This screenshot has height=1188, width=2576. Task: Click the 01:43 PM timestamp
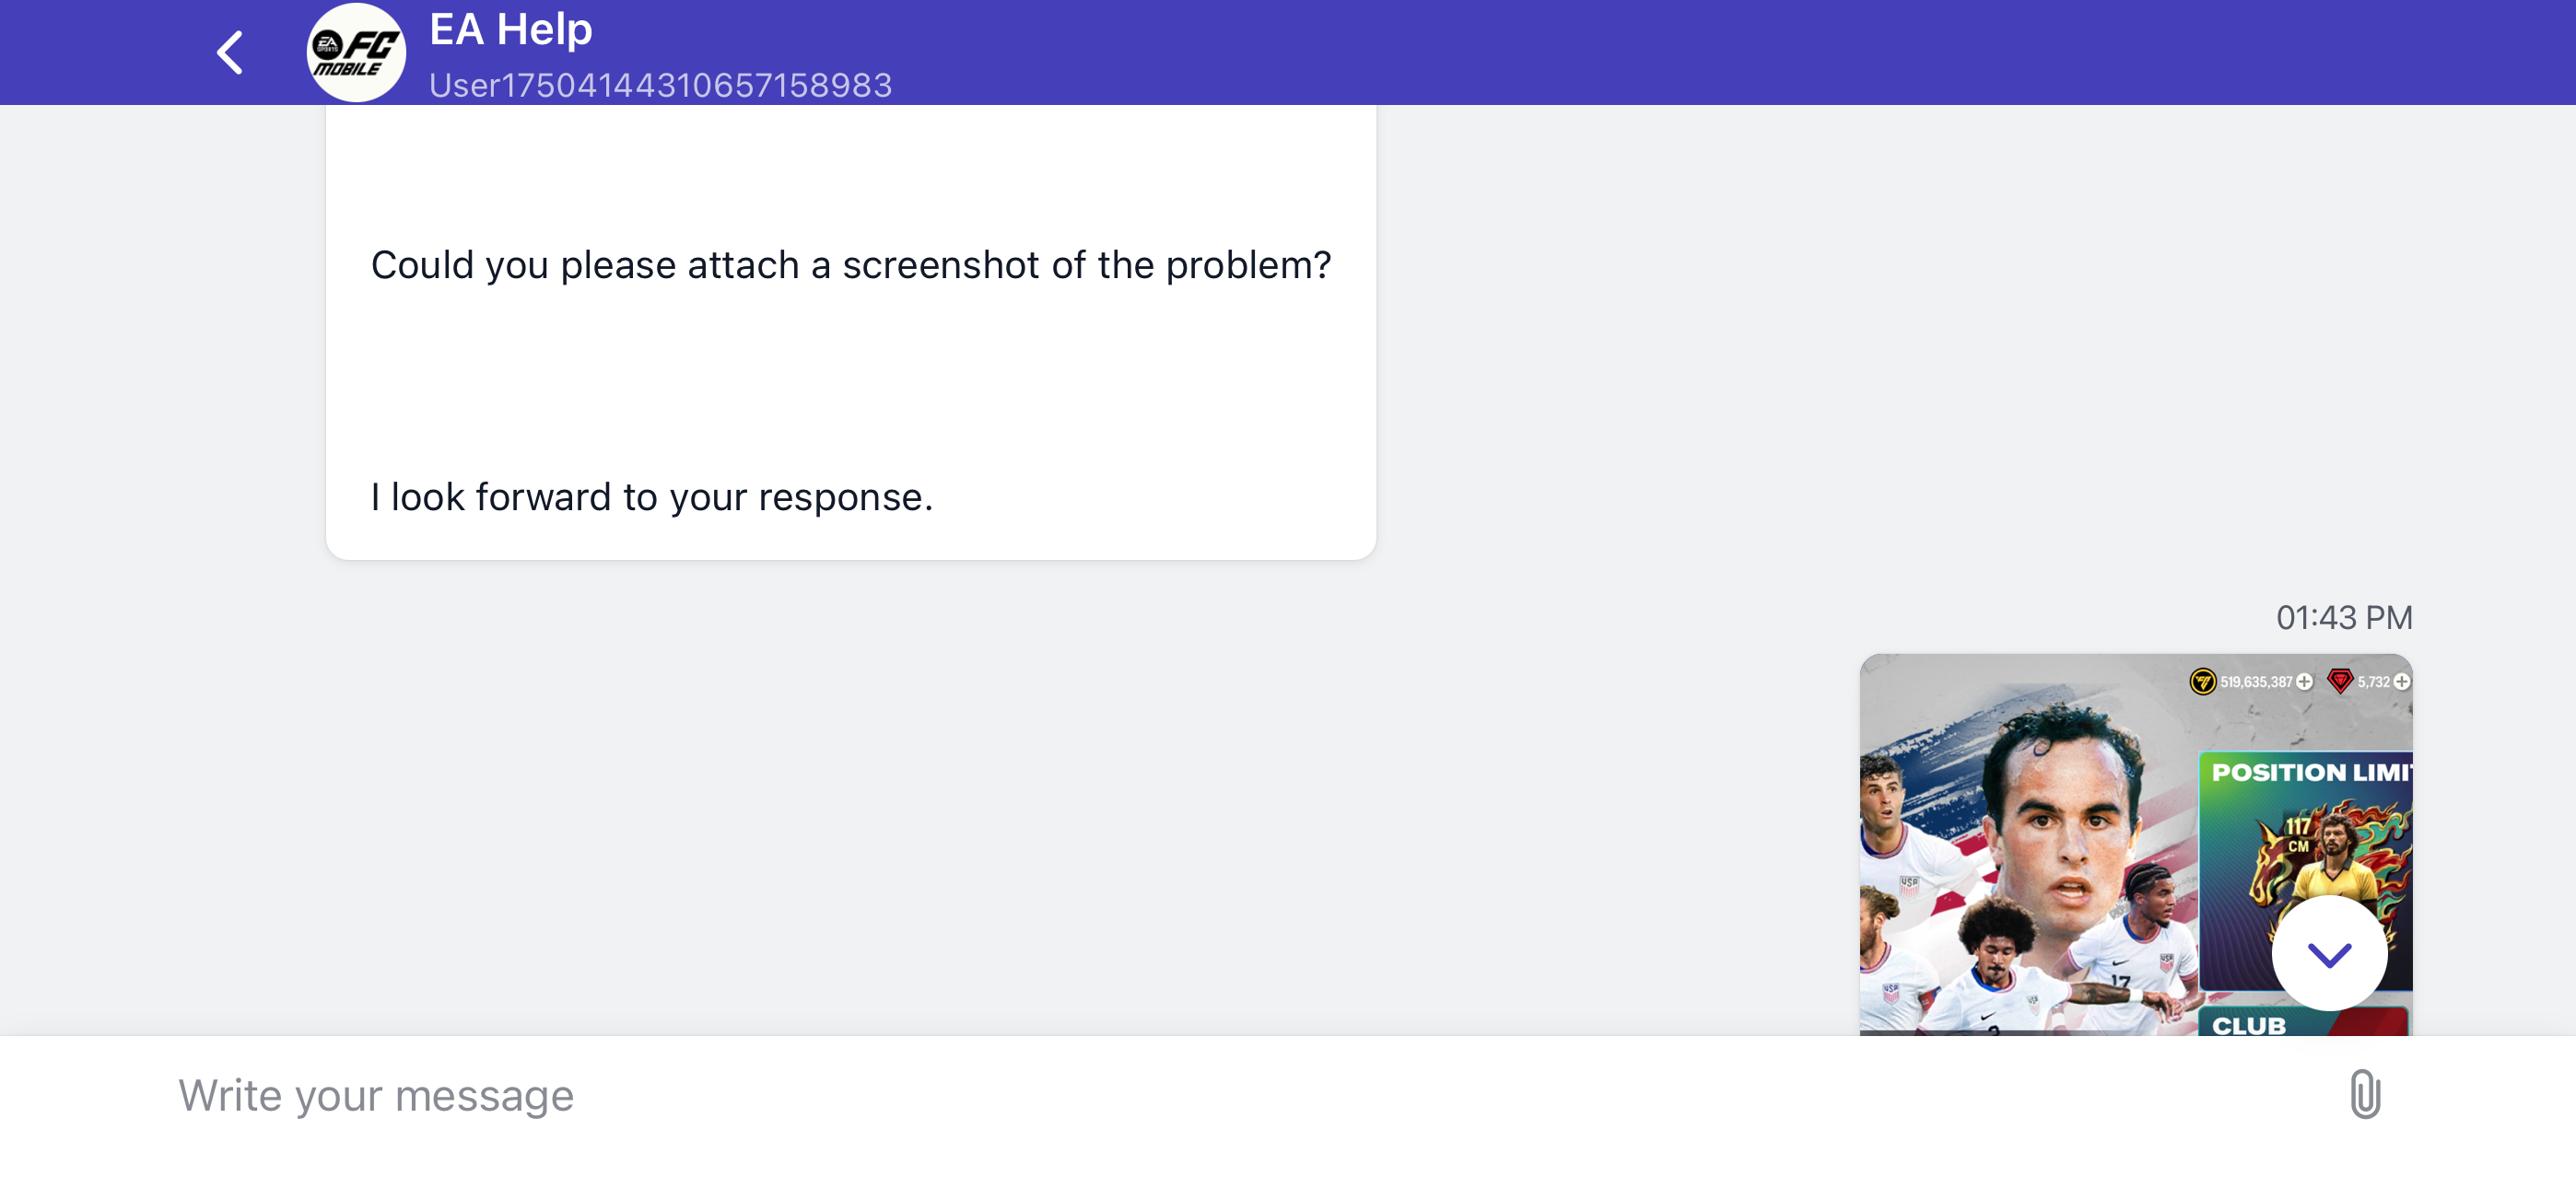(x=2344, y=617)
